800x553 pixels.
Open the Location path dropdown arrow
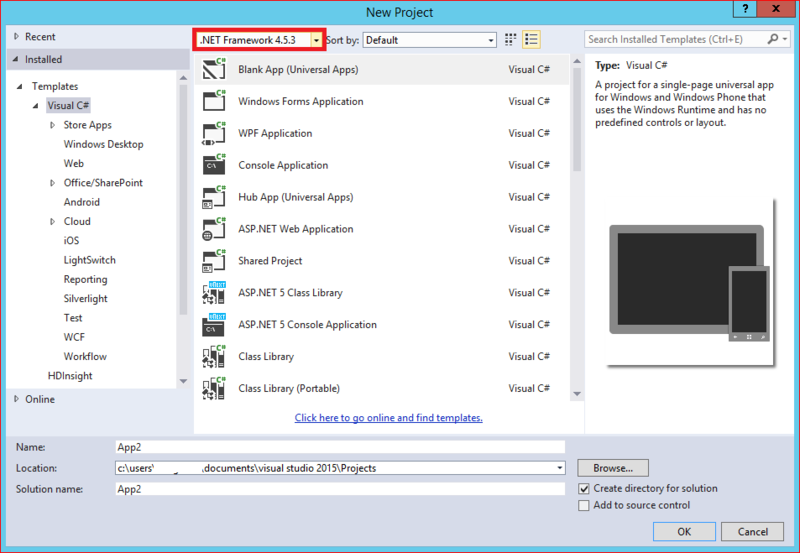click(x=560, y=468)
